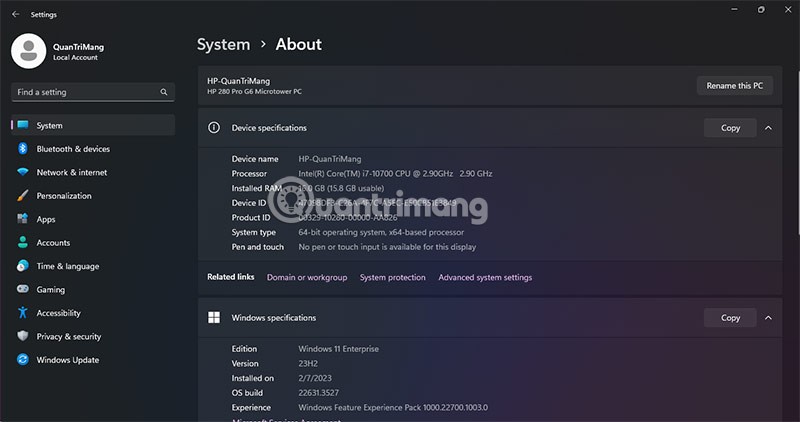Click the Accessibility figure icon
Viewport: 800px width, 422px height.
click(x=22, y=313)
